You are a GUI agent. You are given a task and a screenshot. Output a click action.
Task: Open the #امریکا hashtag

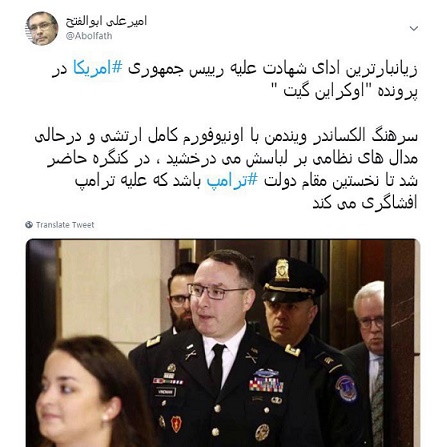pyautogui.click(x=97, y=69)
